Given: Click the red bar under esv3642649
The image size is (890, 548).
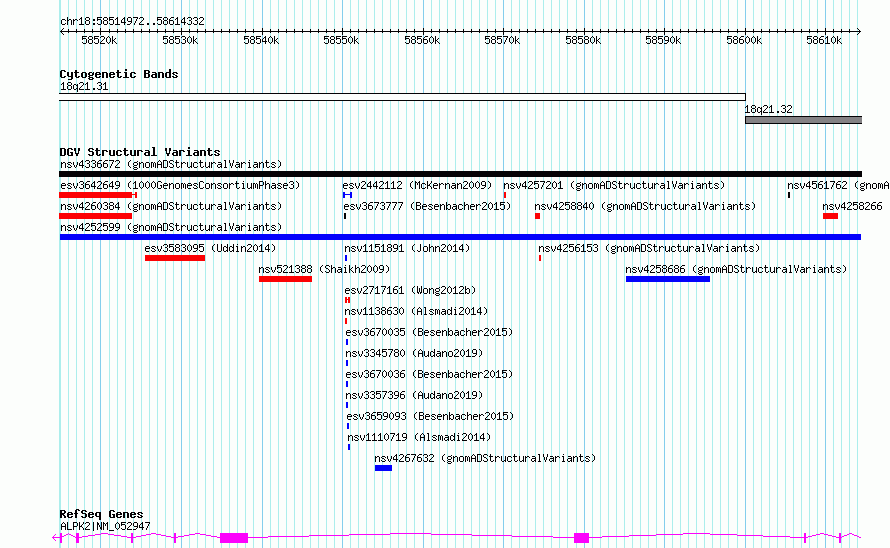Looking at the screenshot, I should pyautogui.click(x=98, y=195).
